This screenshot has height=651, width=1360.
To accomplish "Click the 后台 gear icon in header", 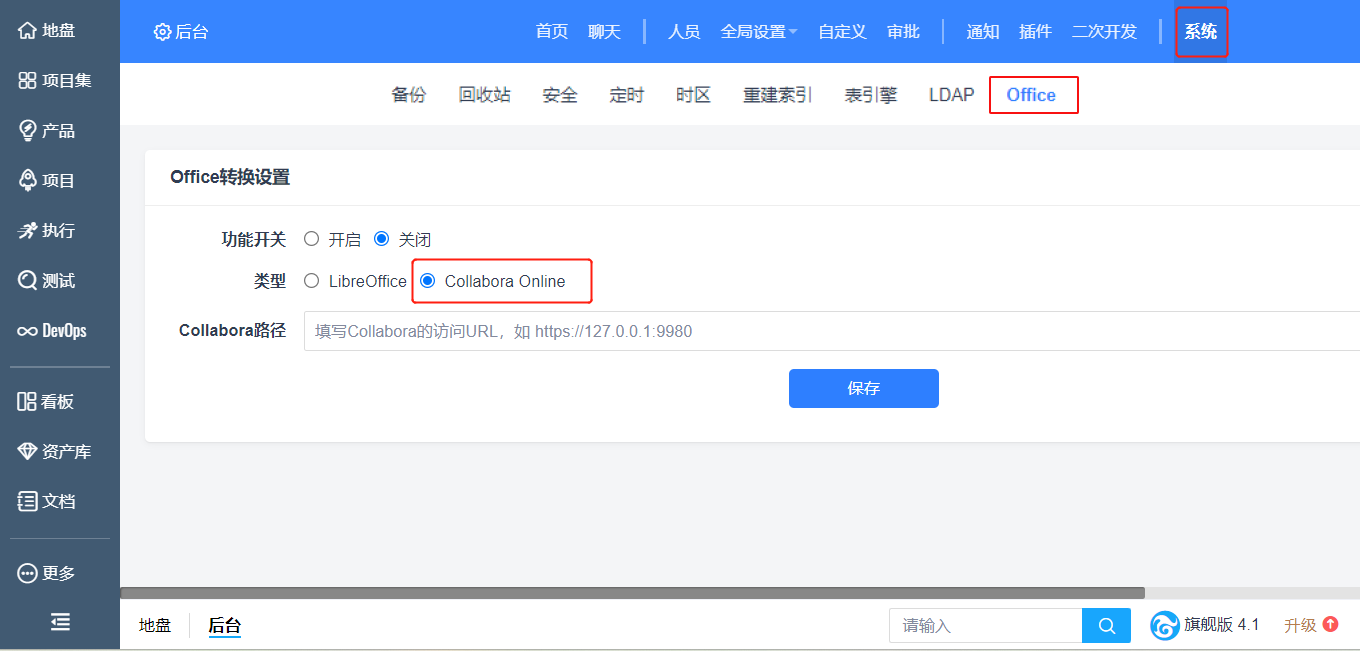I will (x=162, y=32).
